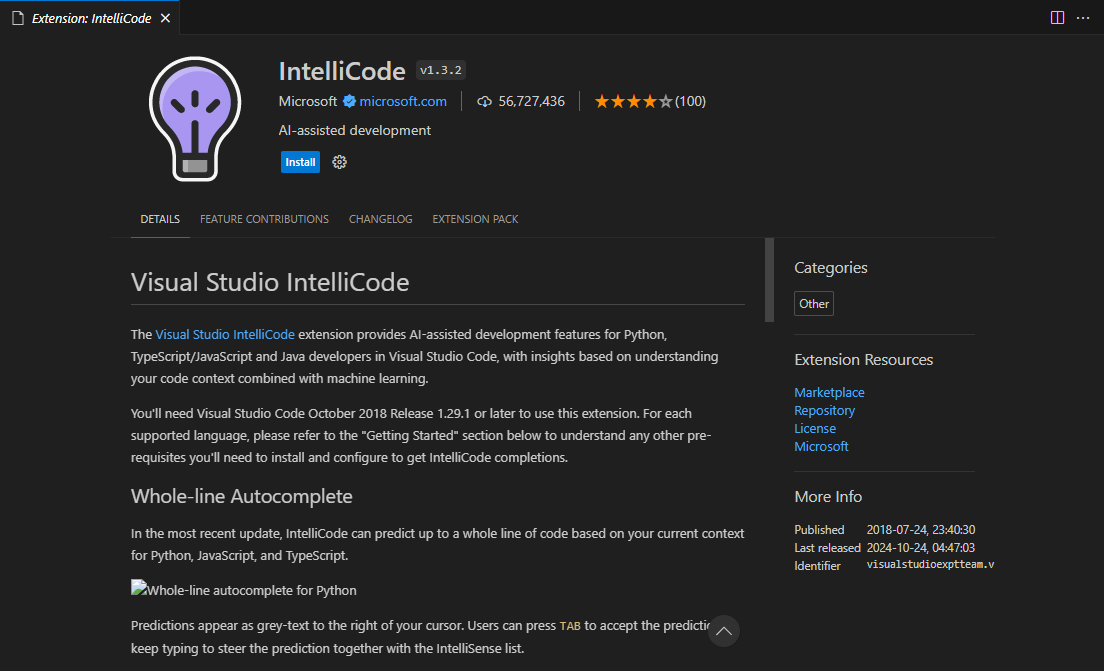Install the IntelliCode extension

click(x=301, y=162)
